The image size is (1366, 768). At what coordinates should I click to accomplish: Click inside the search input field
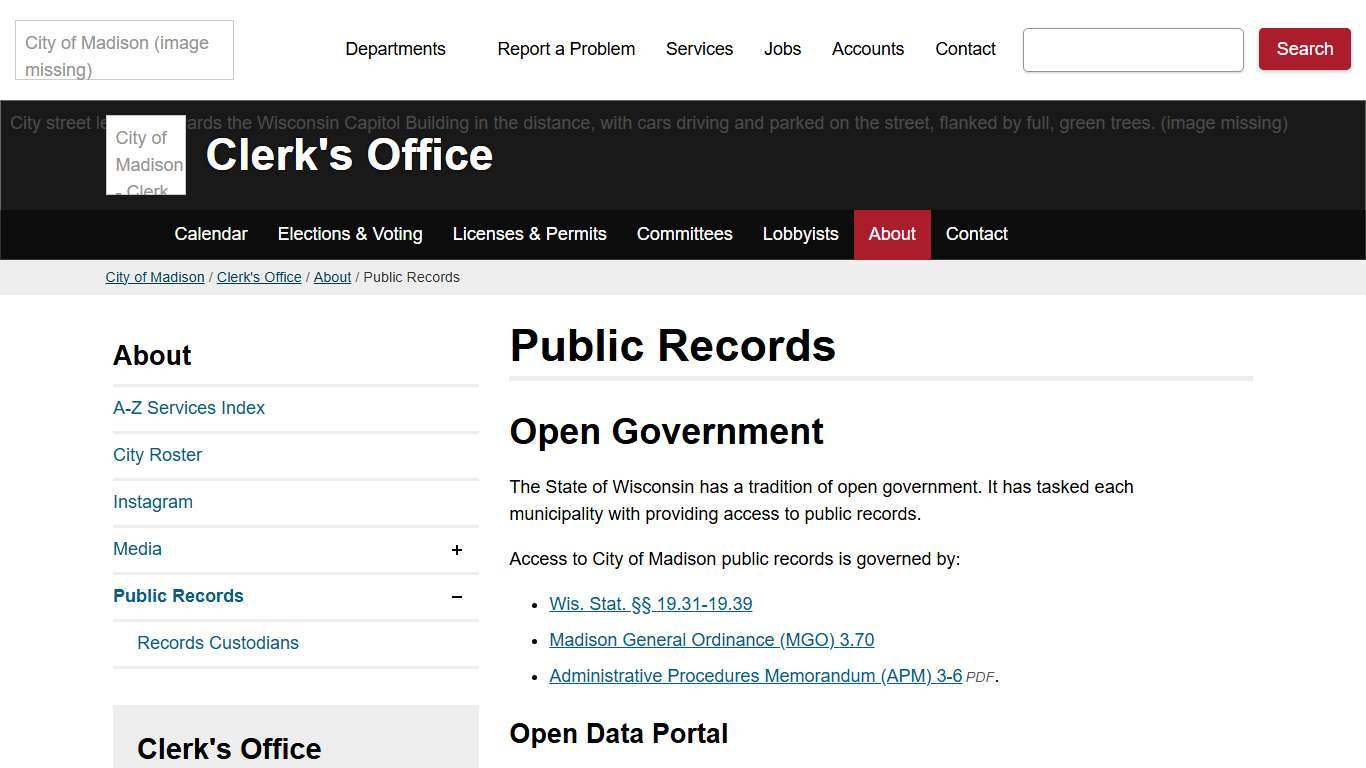(1132, 49)
